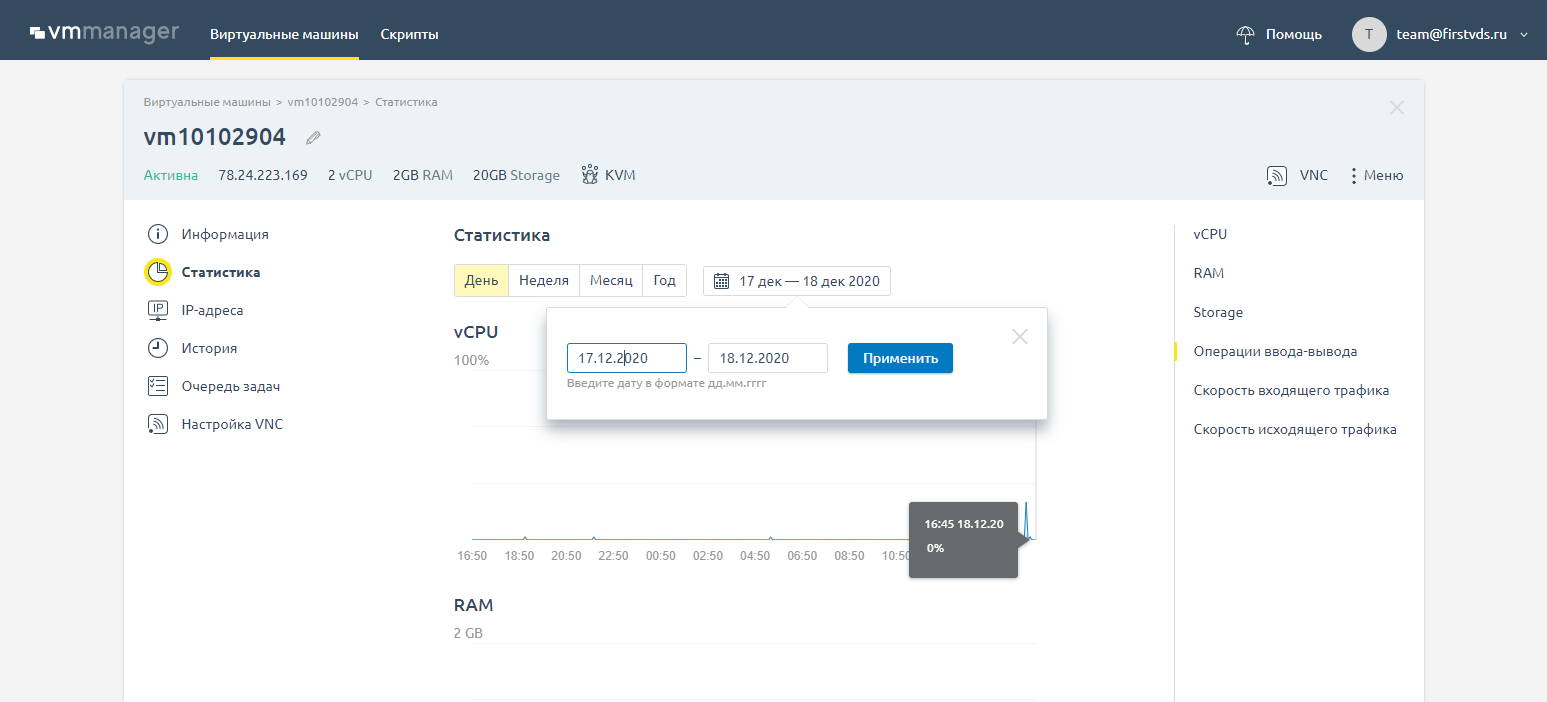The width and height of the screenshot is (1547, 702).
Task: Click the 2GB RAM spec text
Action: click(423, 175)
